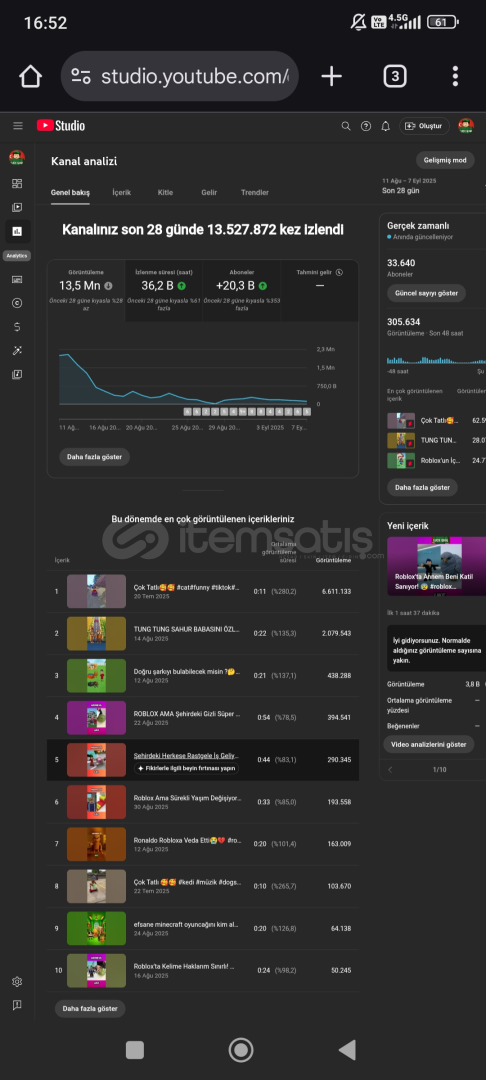Open the Copyright icon in sidebar
The image size is (486, 1080).
tap(17, 303)
